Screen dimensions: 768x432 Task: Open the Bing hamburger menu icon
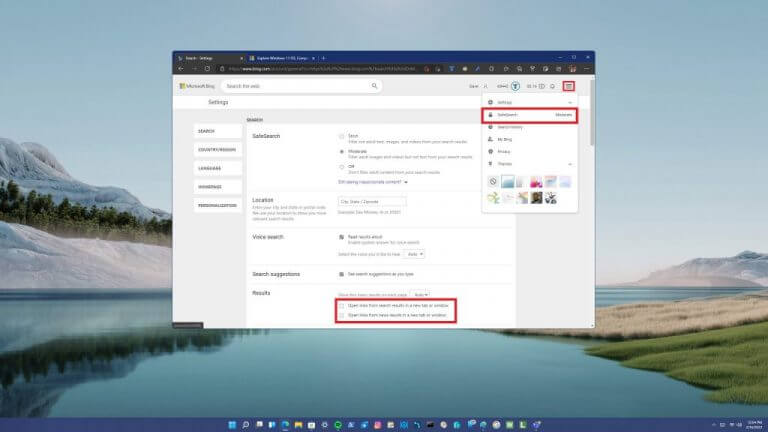coord(568,86)
